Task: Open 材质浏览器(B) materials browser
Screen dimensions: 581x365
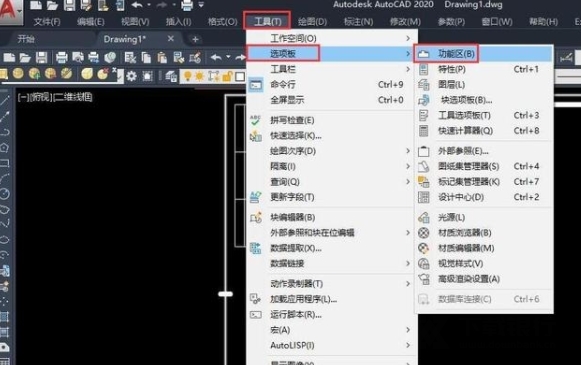Action: point(484,233)
